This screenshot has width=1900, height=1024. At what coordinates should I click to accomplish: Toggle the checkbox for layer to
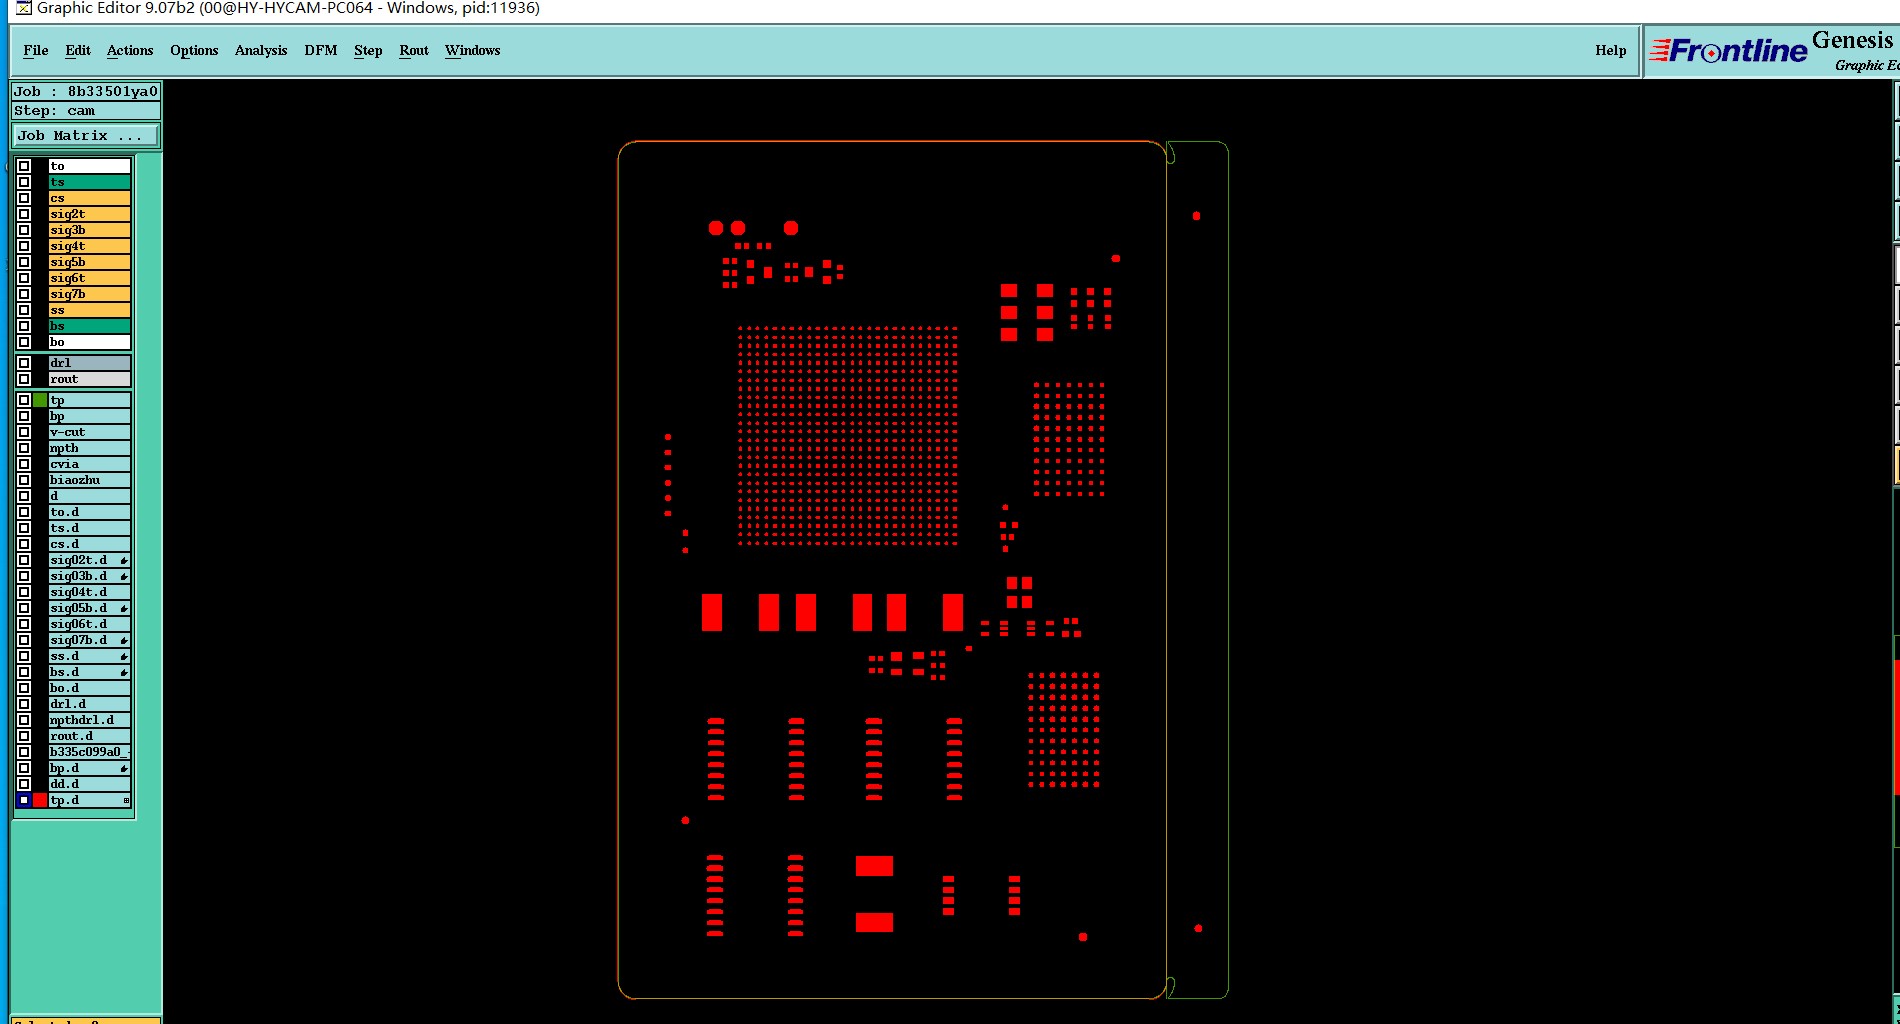pyautogui.click(x=24, y=166)
